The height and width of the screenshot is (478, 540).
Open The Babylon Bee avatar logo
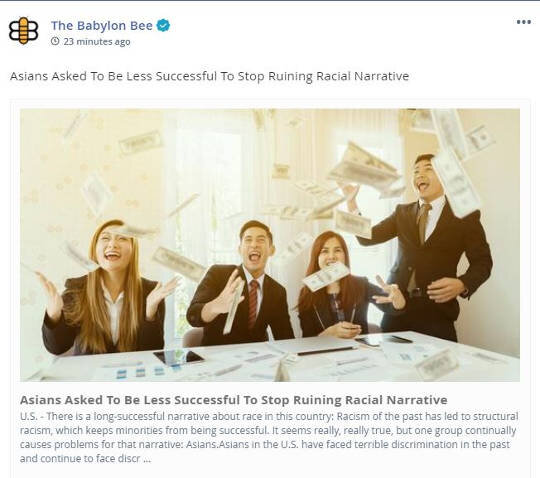23,31
